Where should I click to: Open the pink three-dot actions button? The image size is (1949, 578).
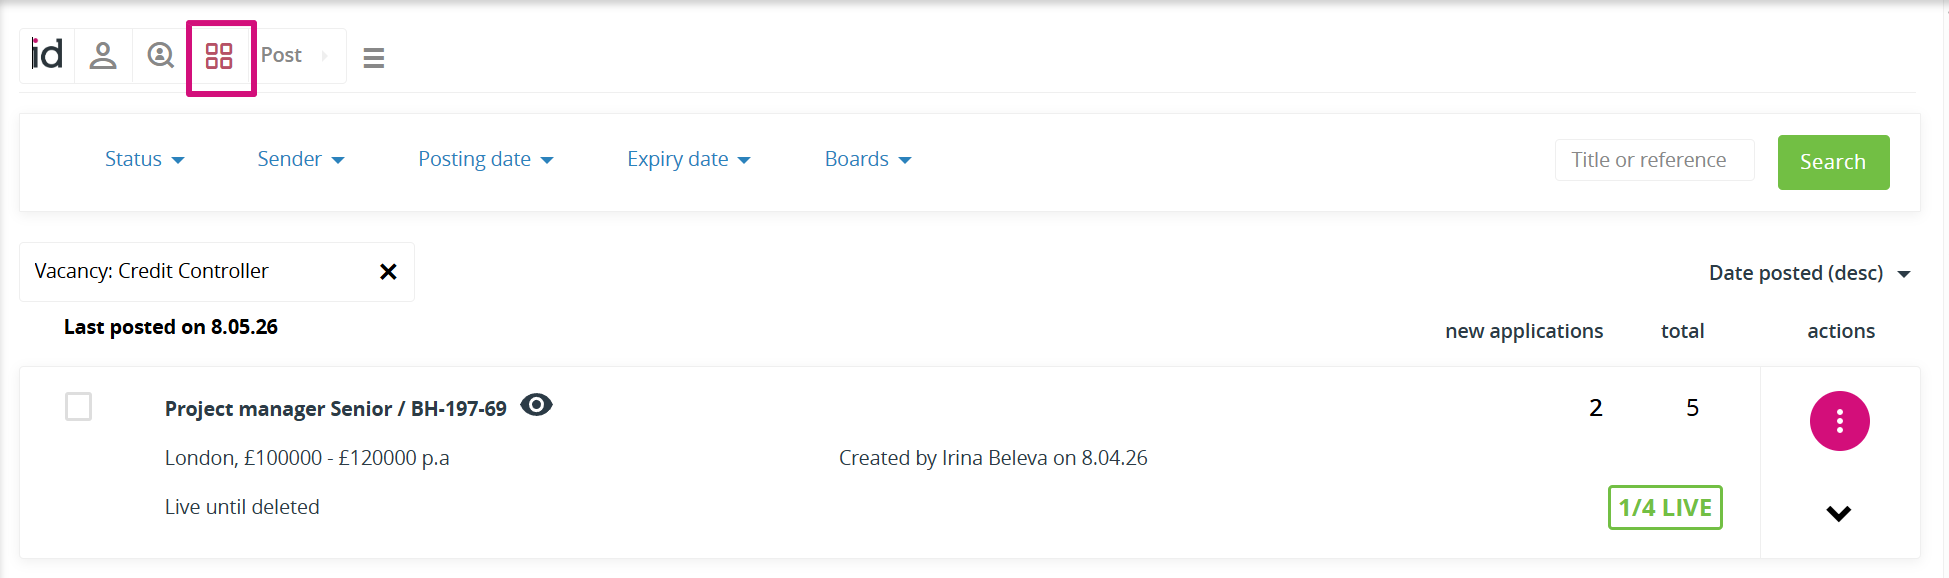[1839, 421]
